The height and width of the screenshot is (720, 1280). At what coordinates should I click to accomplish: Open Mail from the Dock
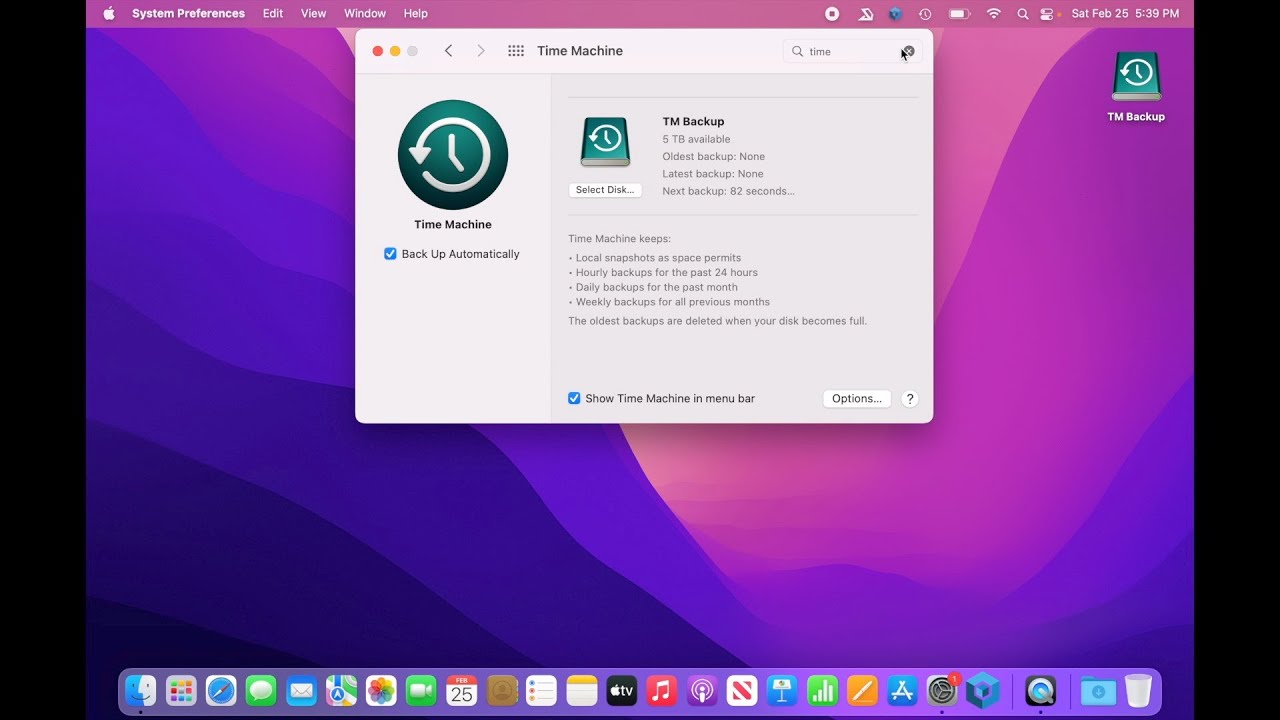pyautogui.click(x=301, y=690)
